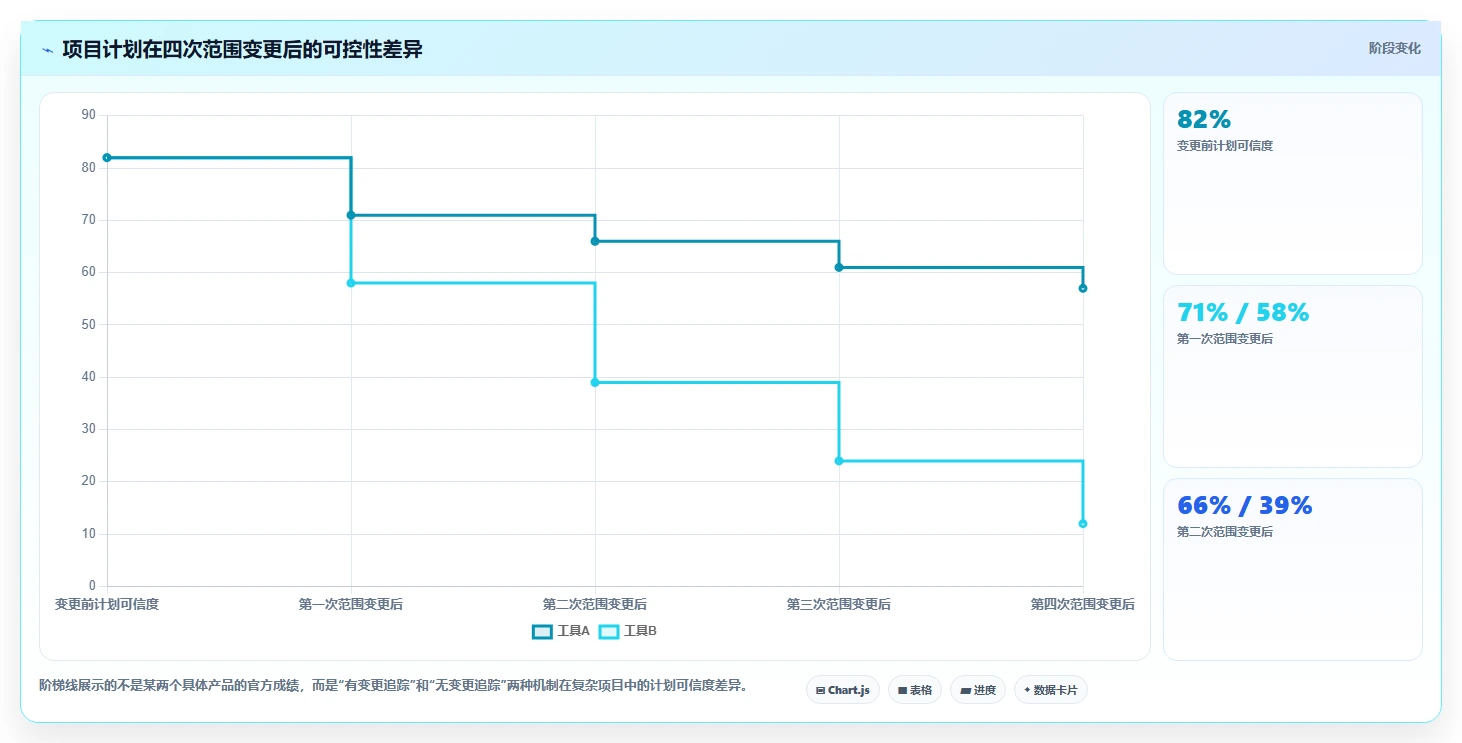Select the 71% / 58% data card
This screenshot has width=1462, height=743.
[x=1292, y=376]
